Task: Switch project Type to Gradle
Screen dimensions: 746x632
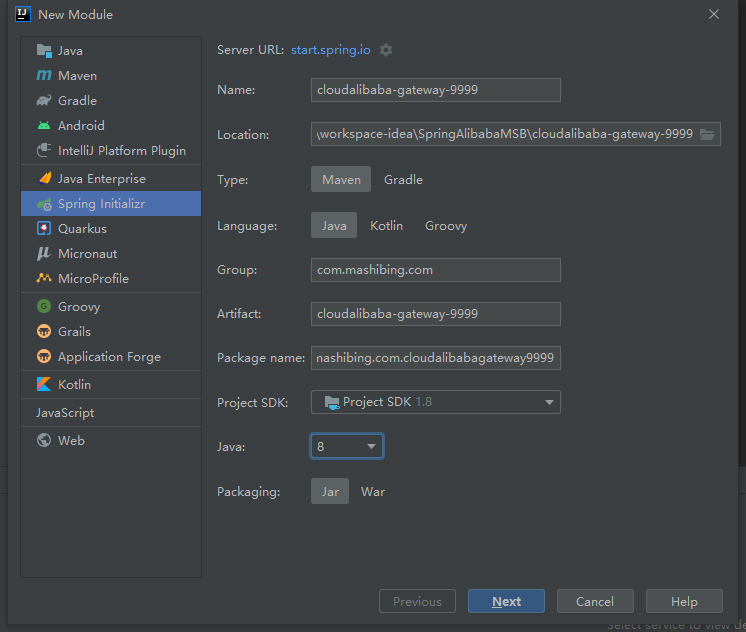Action: (403, 179)
